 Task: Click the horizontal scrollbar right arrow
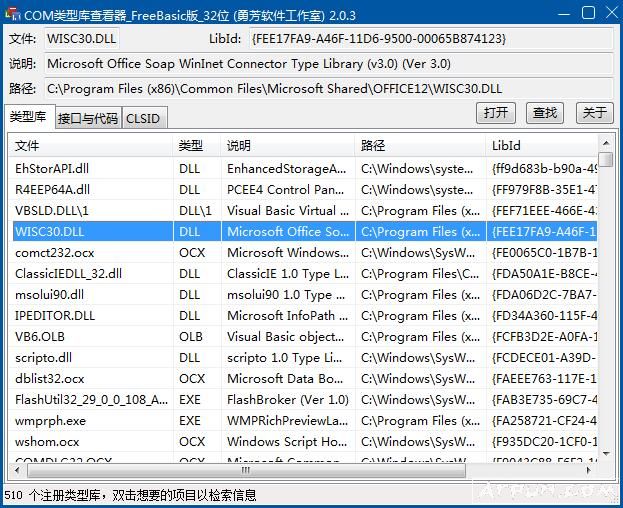[x=589, y=470]
